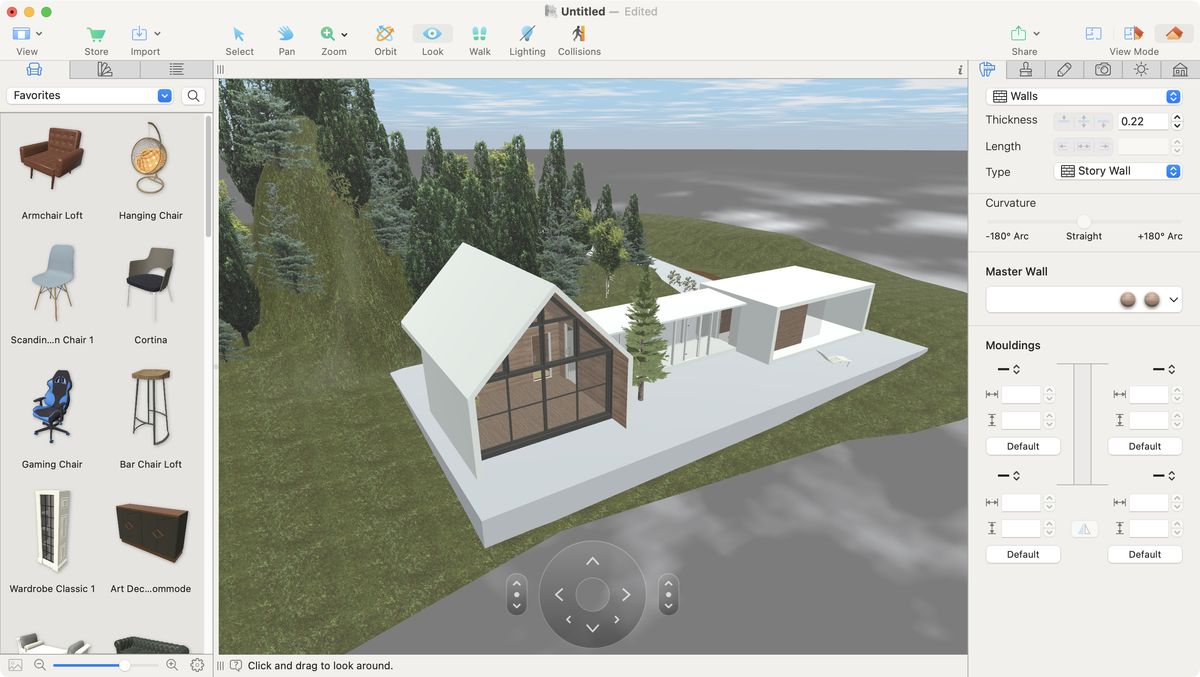Open the Import dropdown arrow
The width and height of the screenshot is (1200, 677).
(x=157, y=34)
